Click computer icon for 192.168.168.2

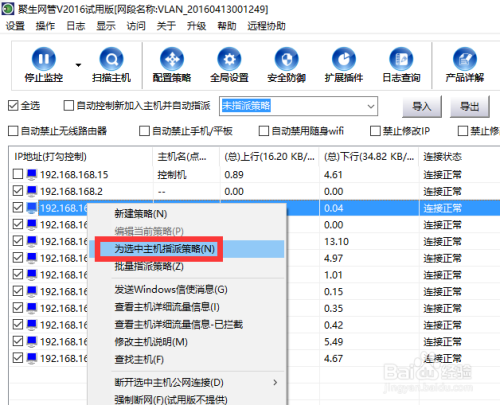[x=32, y=191]
